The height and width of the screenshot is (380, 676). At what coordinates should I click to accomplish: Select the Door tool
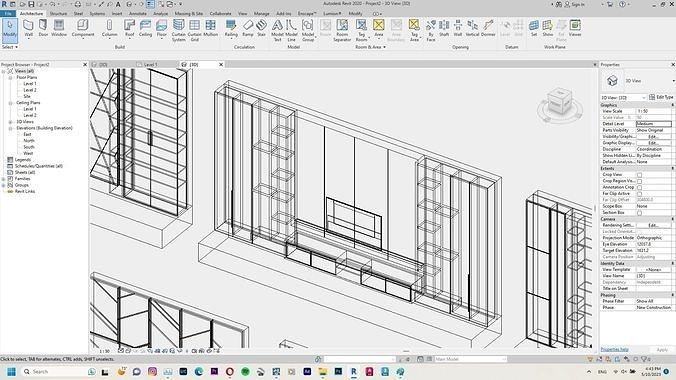43,28
